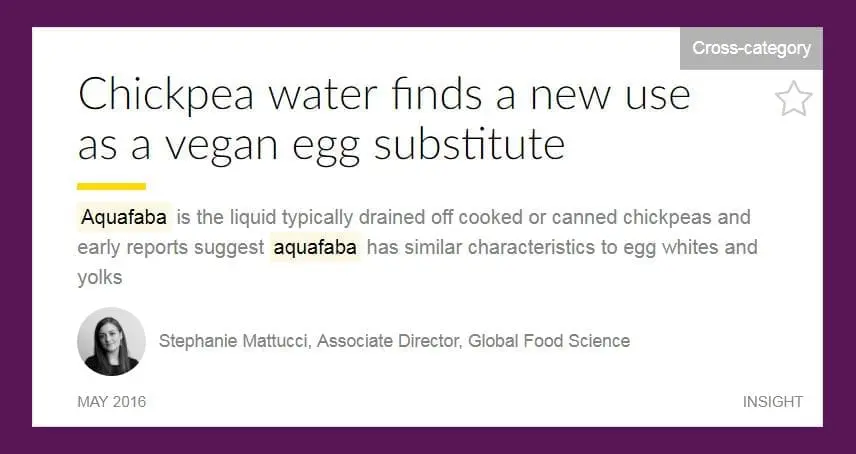Click the word 'yolks' in summary
The image size is (856, 454).
click(x=99, y=277)
